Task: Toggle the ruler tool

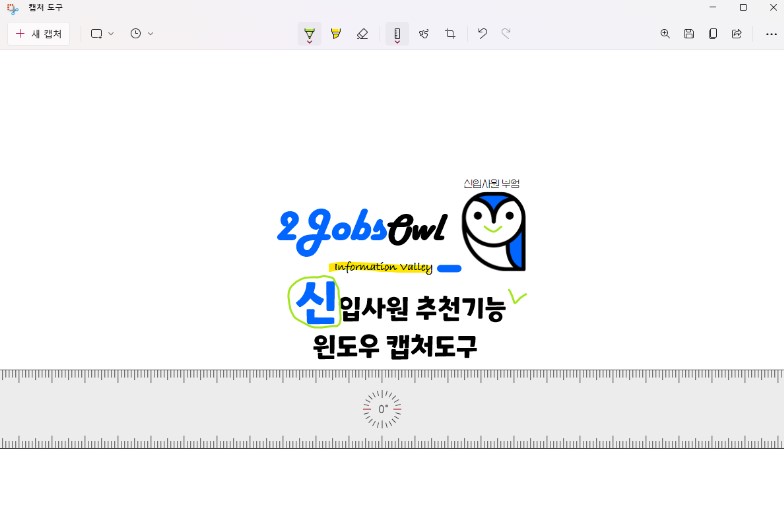Action: (397, 34)
